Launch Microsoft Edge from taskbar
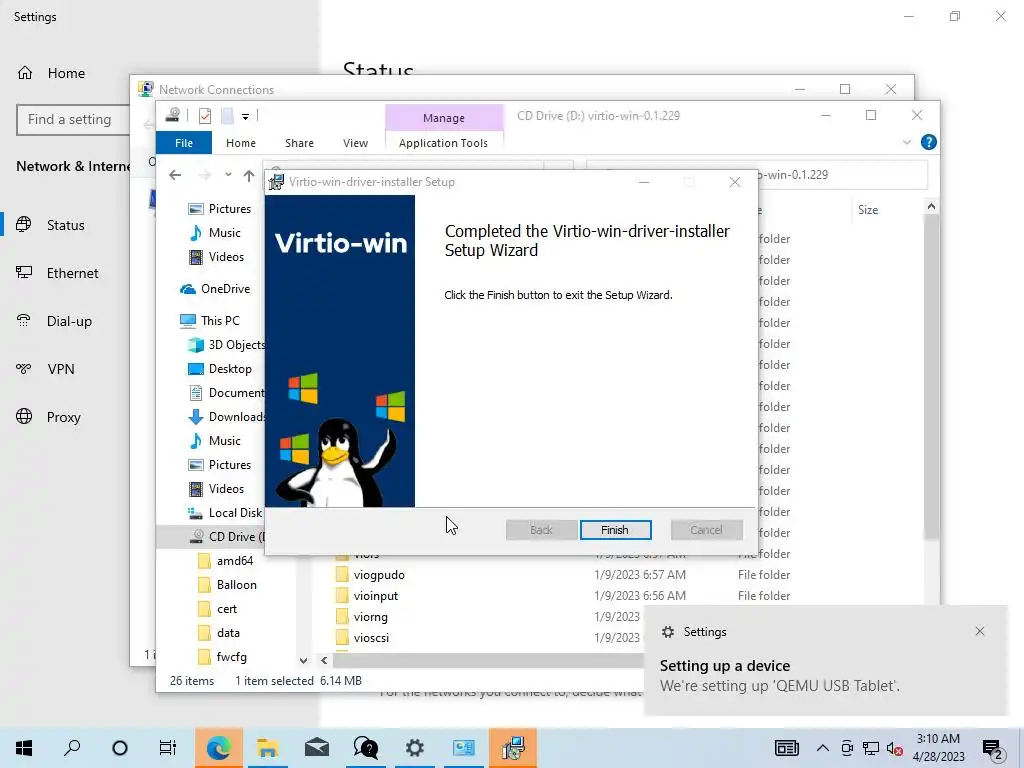Viewport: 1024px width, 768px height. pos(219,748)
